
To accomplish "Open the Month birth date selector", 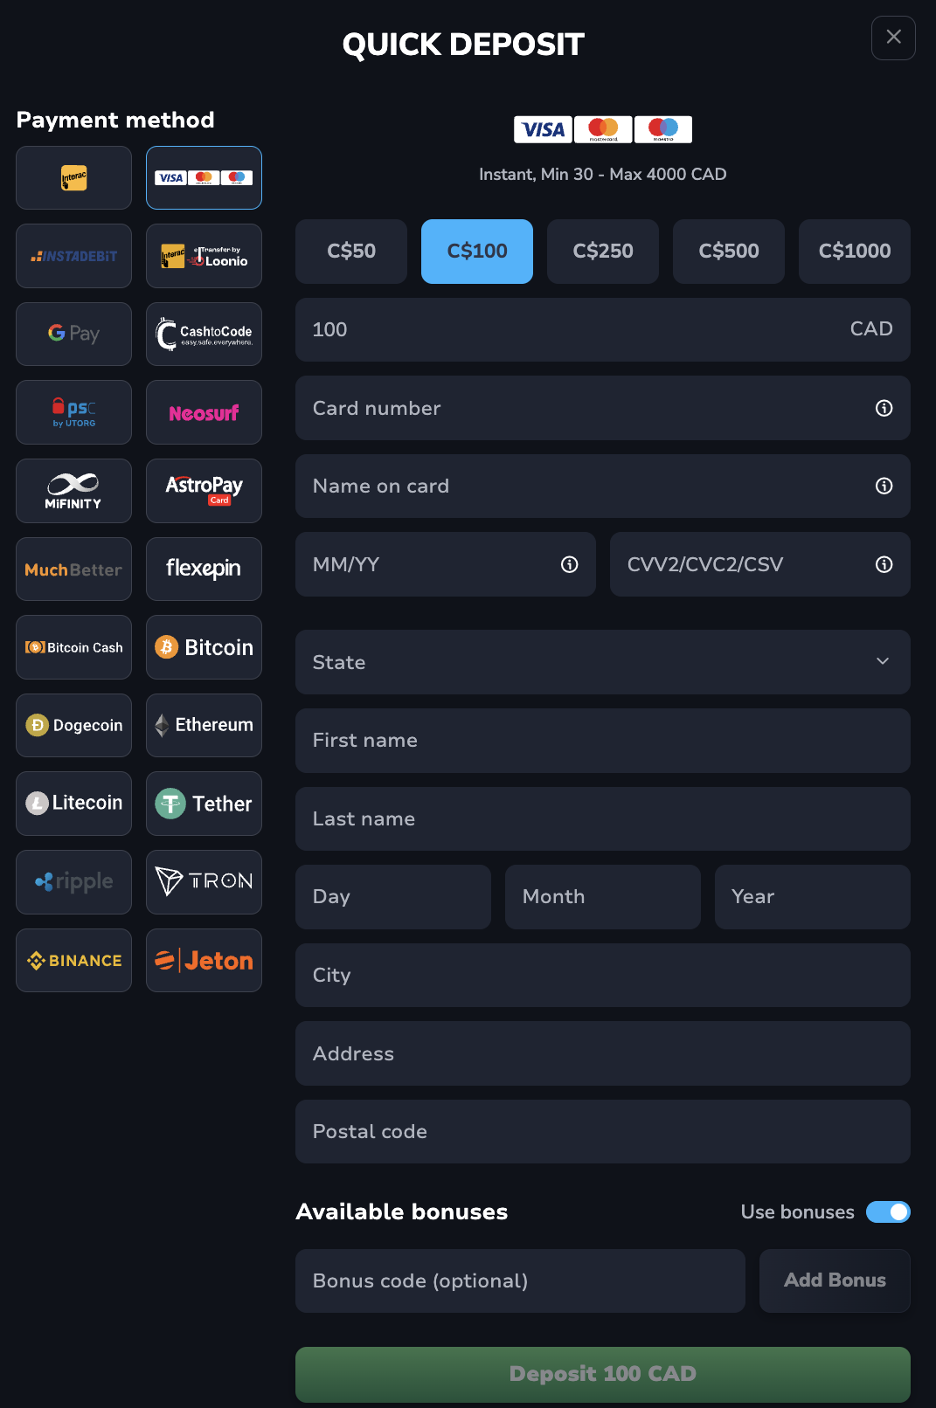I will [603, 897].
